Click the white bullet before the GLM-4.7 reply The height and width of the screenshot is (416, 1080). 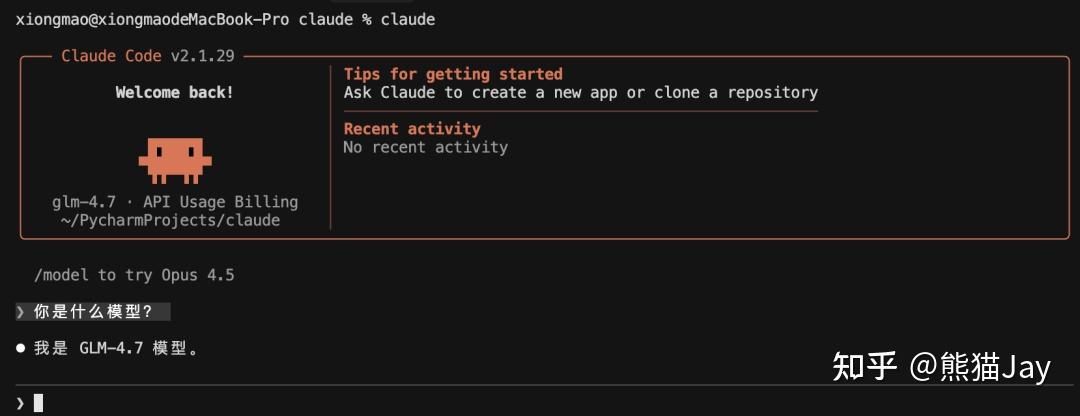click(x=20, y=349)
